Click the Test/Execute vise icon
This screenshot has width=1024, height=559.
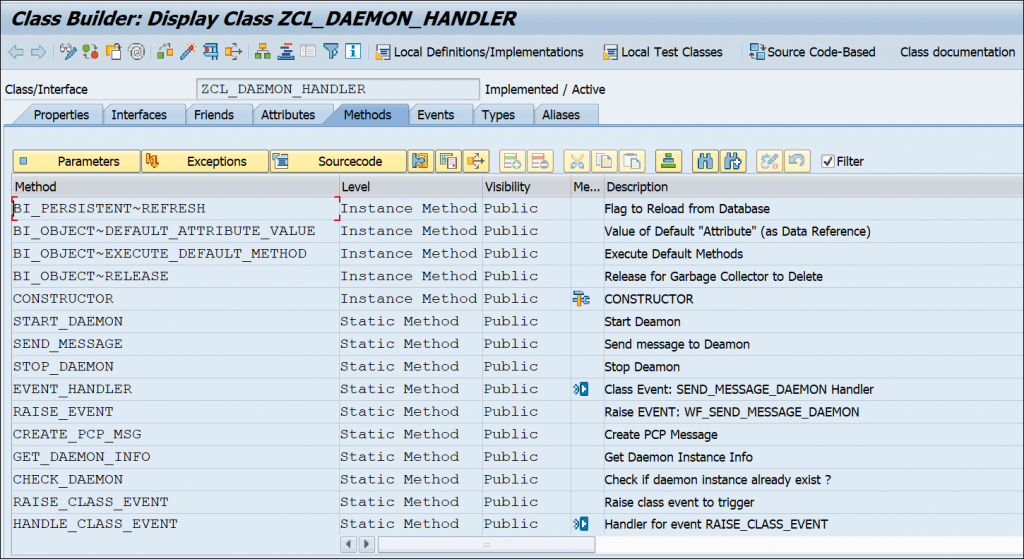(210, 52)
